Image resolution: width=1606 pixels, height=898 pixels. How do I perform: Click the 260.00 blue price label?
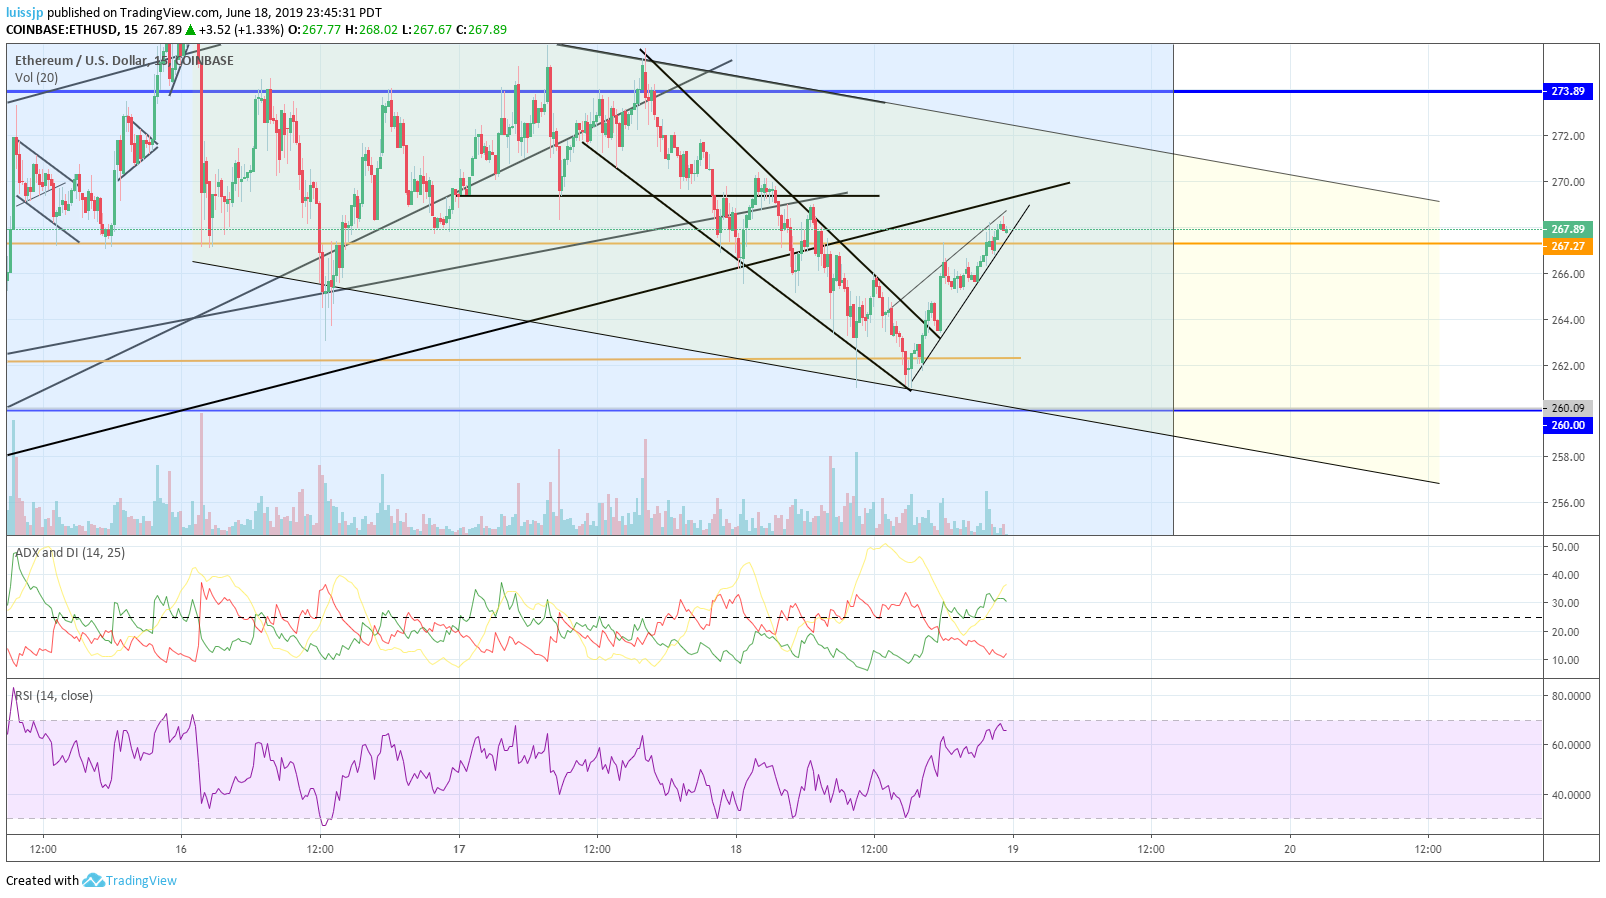pos(1567,425)
